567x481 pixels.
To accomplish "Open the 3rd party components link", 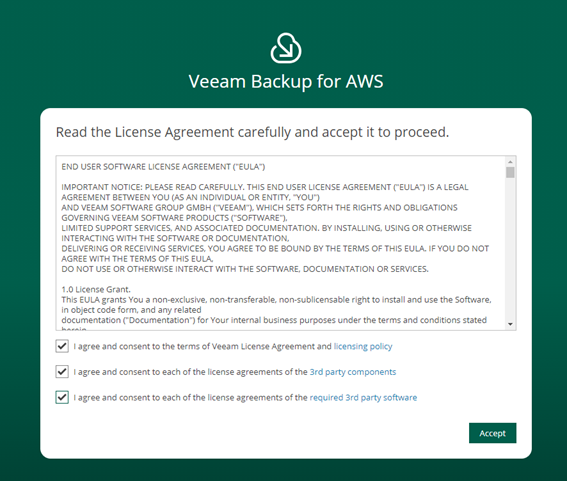I will click(x=353, y=372).
